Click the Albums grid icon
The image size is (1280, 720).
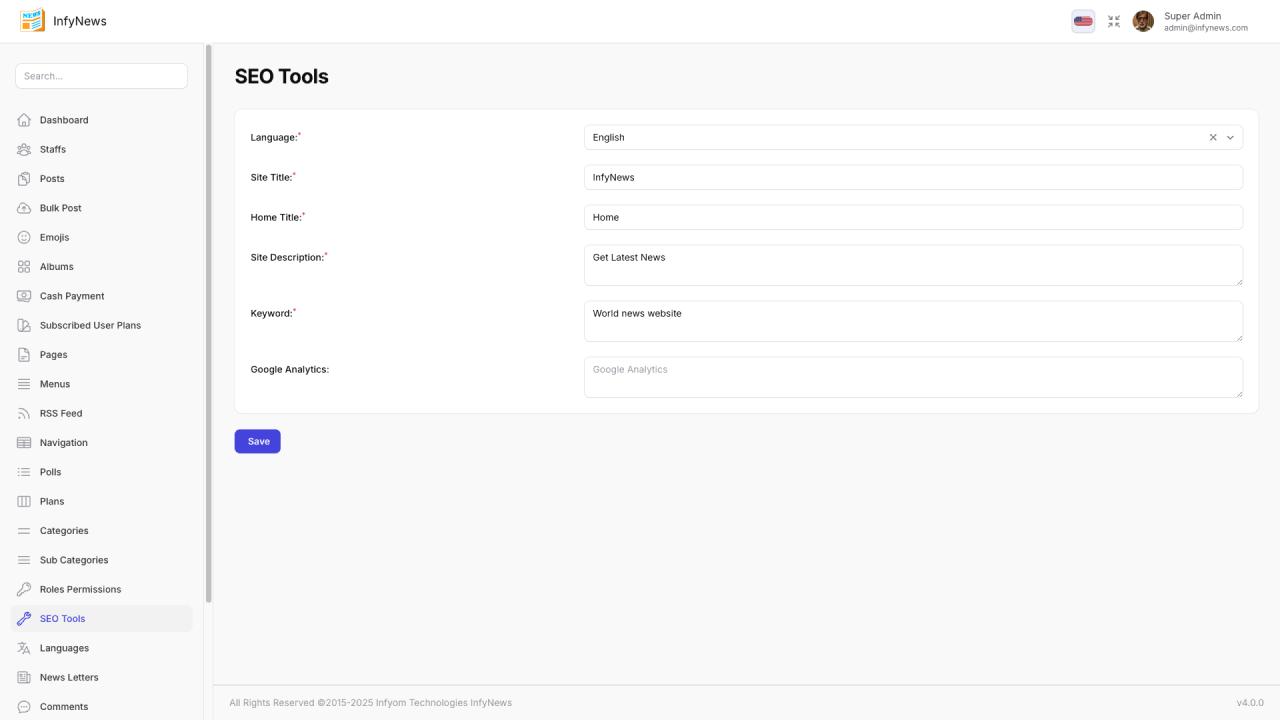(24, 267)
